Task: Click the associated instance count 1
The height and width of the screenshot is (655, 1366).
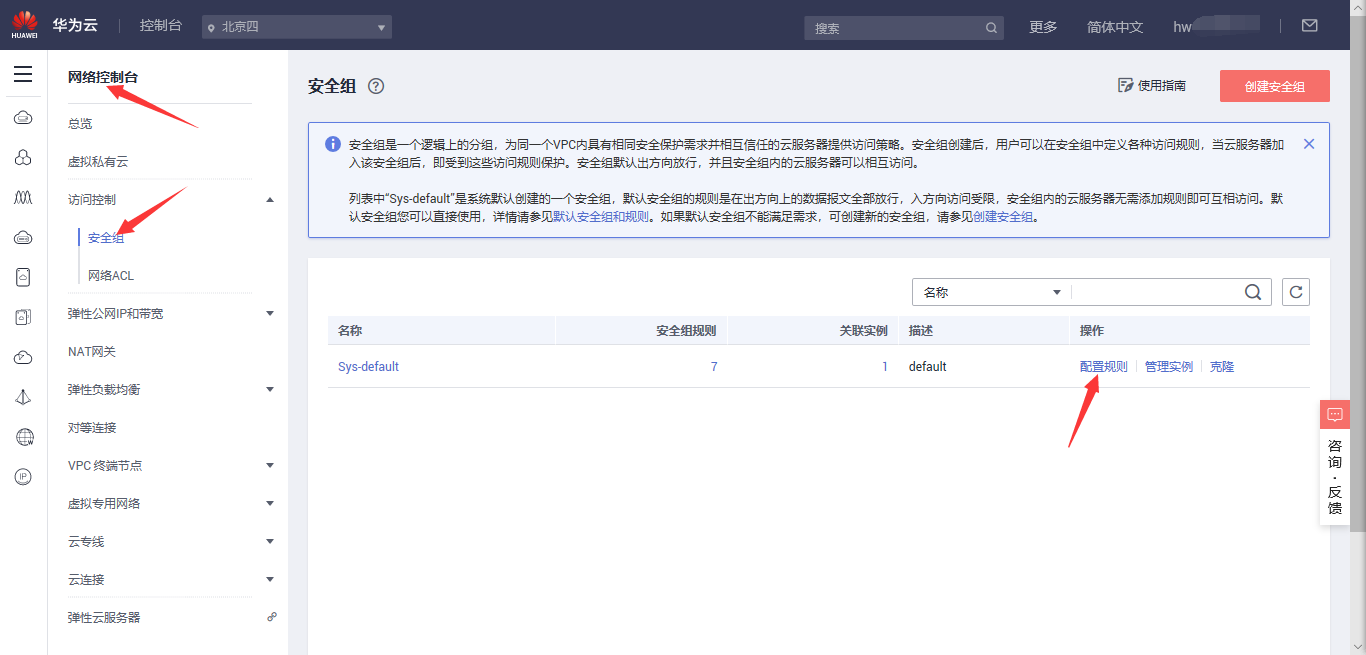Action: point(884,367)
